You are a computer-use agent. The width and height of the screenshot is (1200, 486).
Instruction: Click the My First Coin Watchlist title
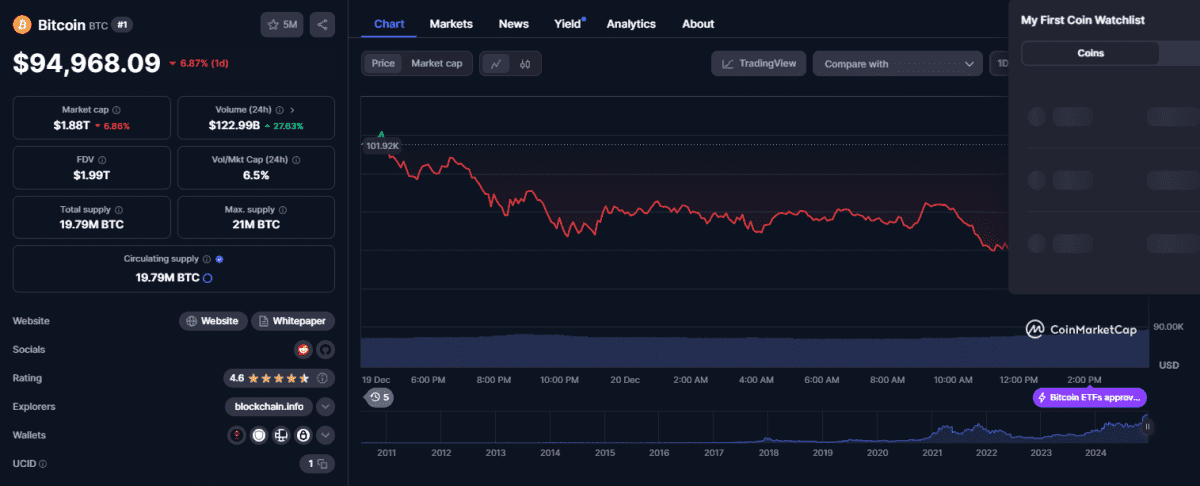click(x=1082, y=20)
